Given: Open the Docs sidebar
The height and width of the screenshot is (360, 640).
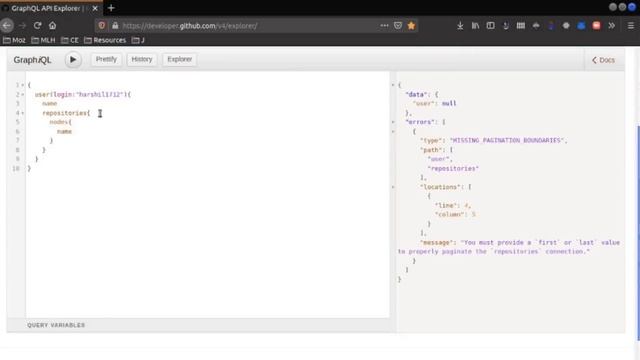Looking at the screenshot, I should coord(603,60).
